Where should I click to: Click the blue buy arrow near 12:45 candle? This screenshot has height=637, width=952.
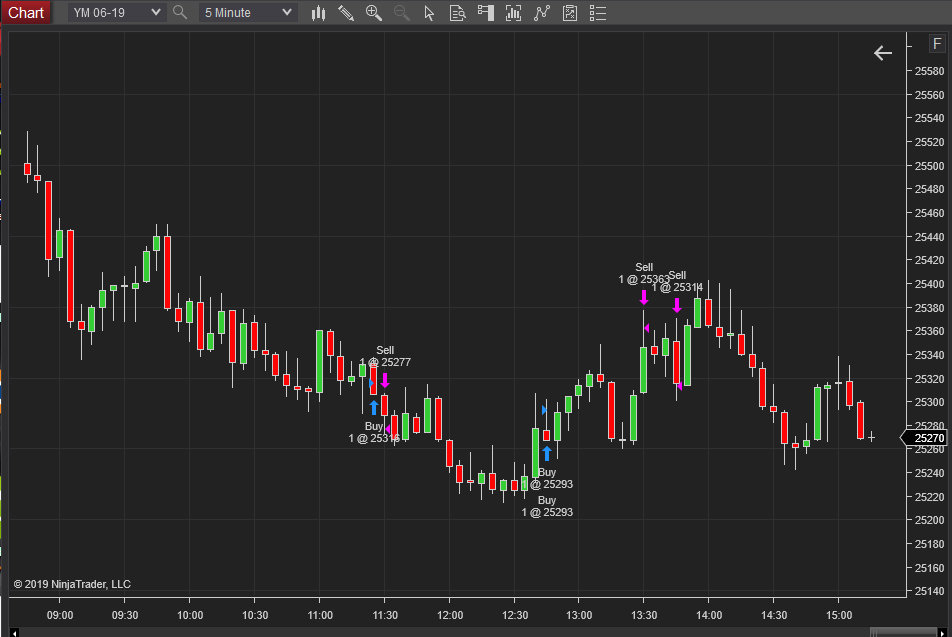click(x=546, y=453)
